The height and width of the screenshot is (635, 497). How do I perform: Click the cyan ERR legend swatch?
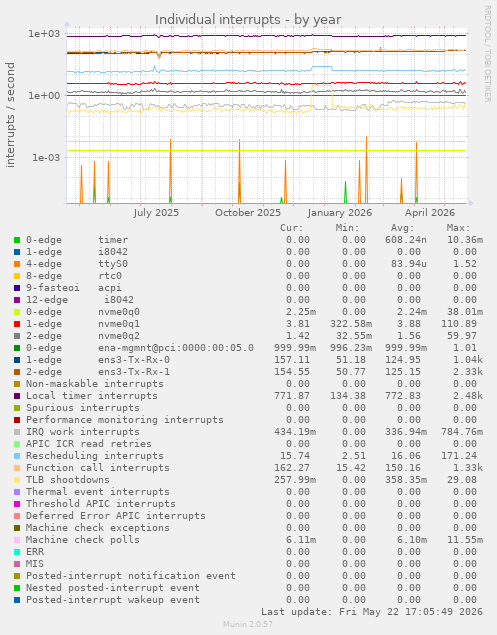17,552
